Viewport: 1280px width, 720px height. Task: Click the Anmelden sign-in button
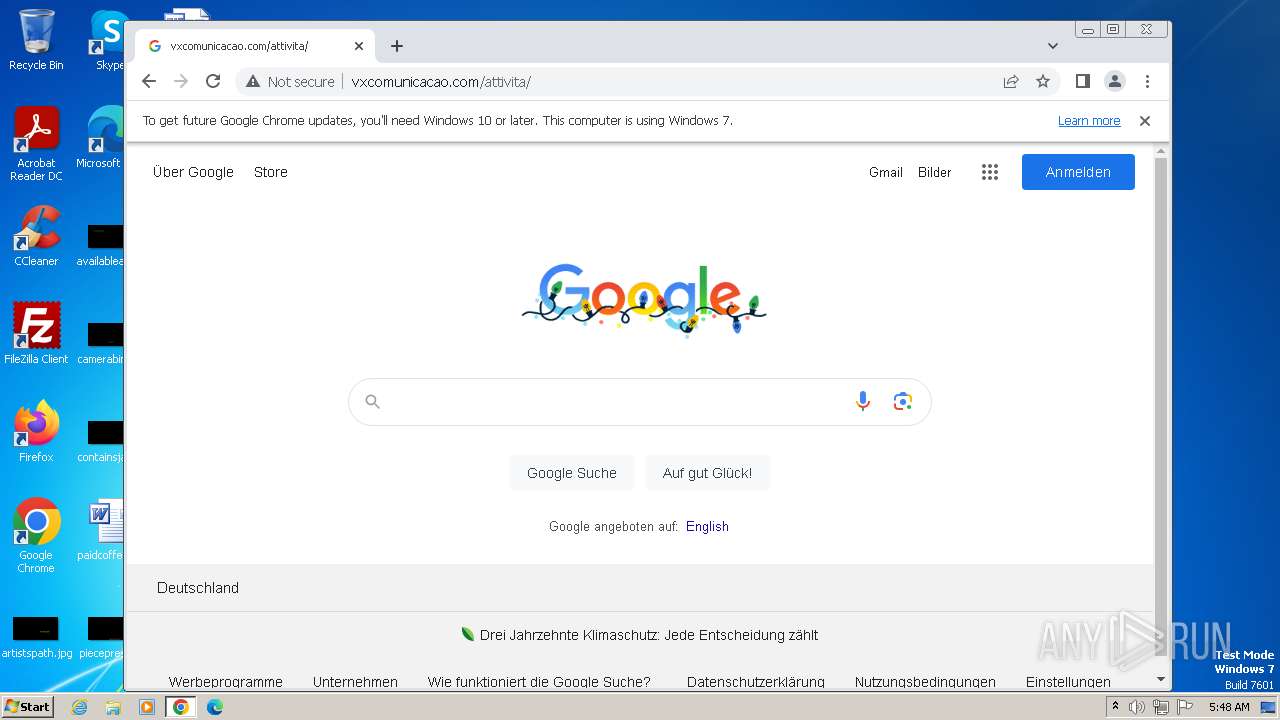[1078, 172]
